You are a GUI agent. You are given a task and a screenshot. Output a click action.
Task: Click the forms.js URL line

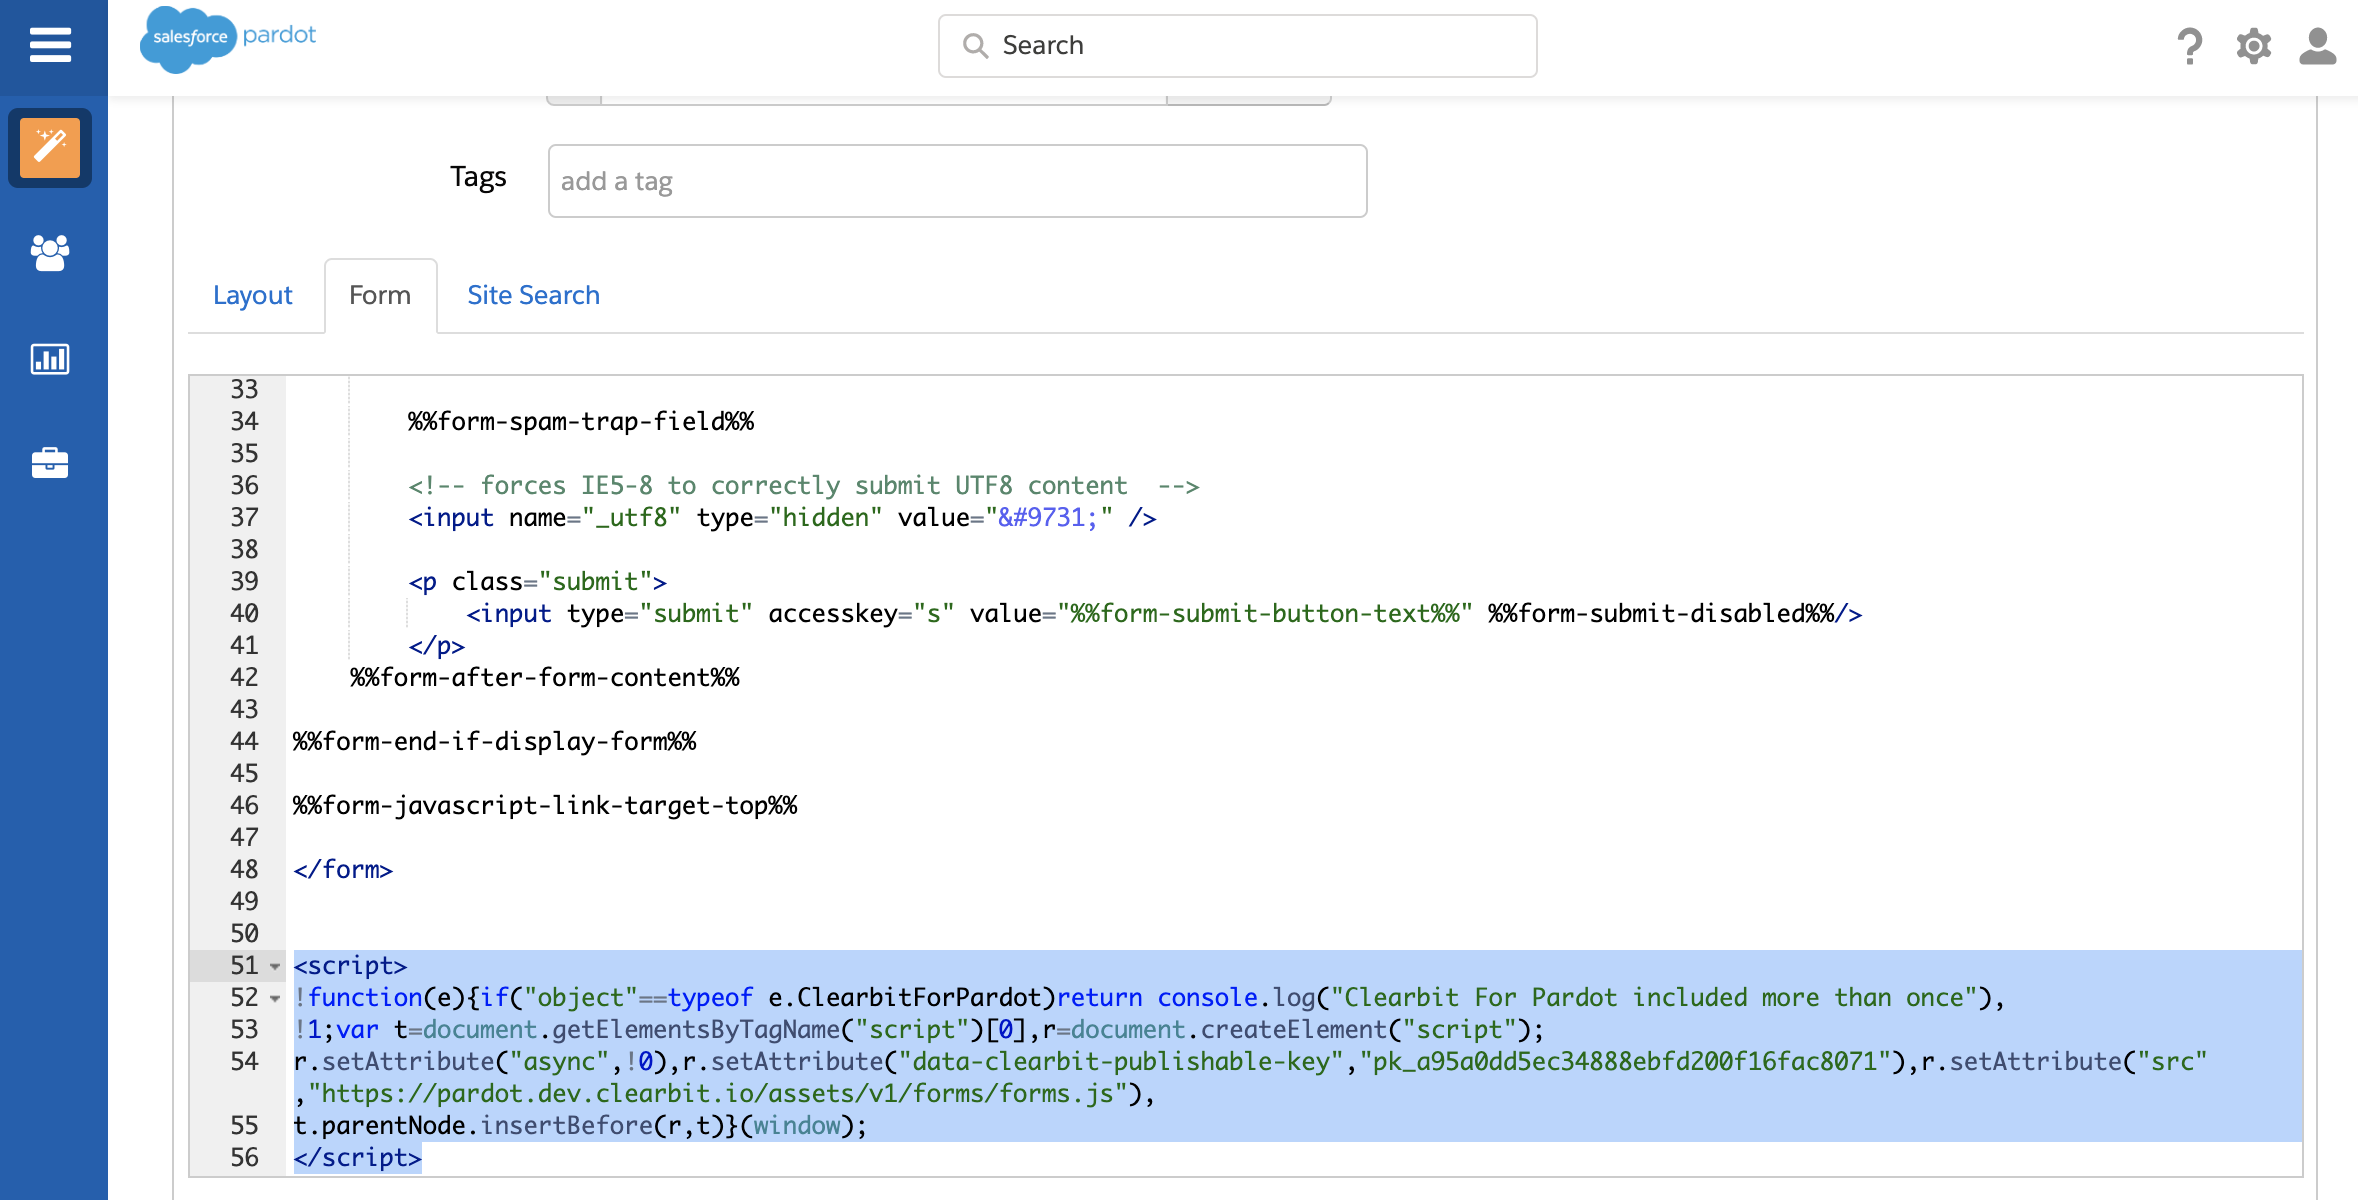(724, 1093)
